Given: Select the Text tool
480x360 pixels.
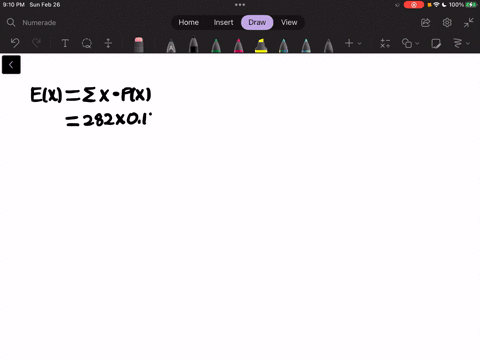Looking at the screenshot, I should [x=65, y=43].
